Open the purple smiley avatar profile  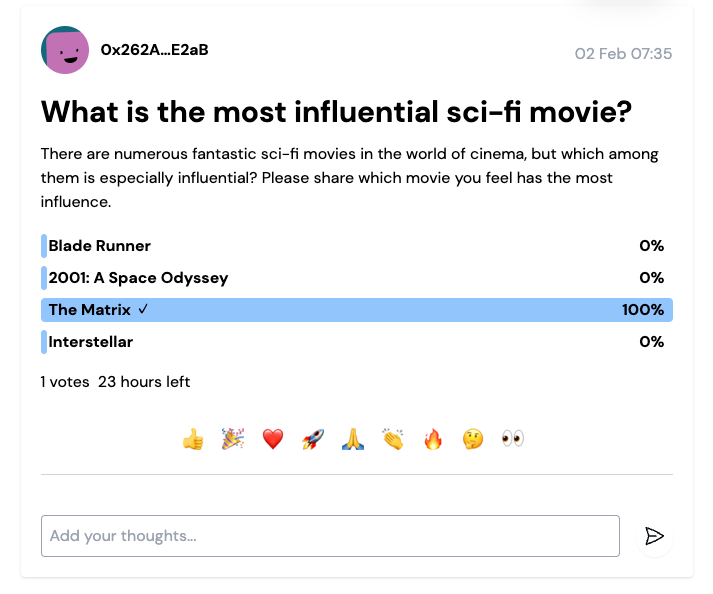65,50
